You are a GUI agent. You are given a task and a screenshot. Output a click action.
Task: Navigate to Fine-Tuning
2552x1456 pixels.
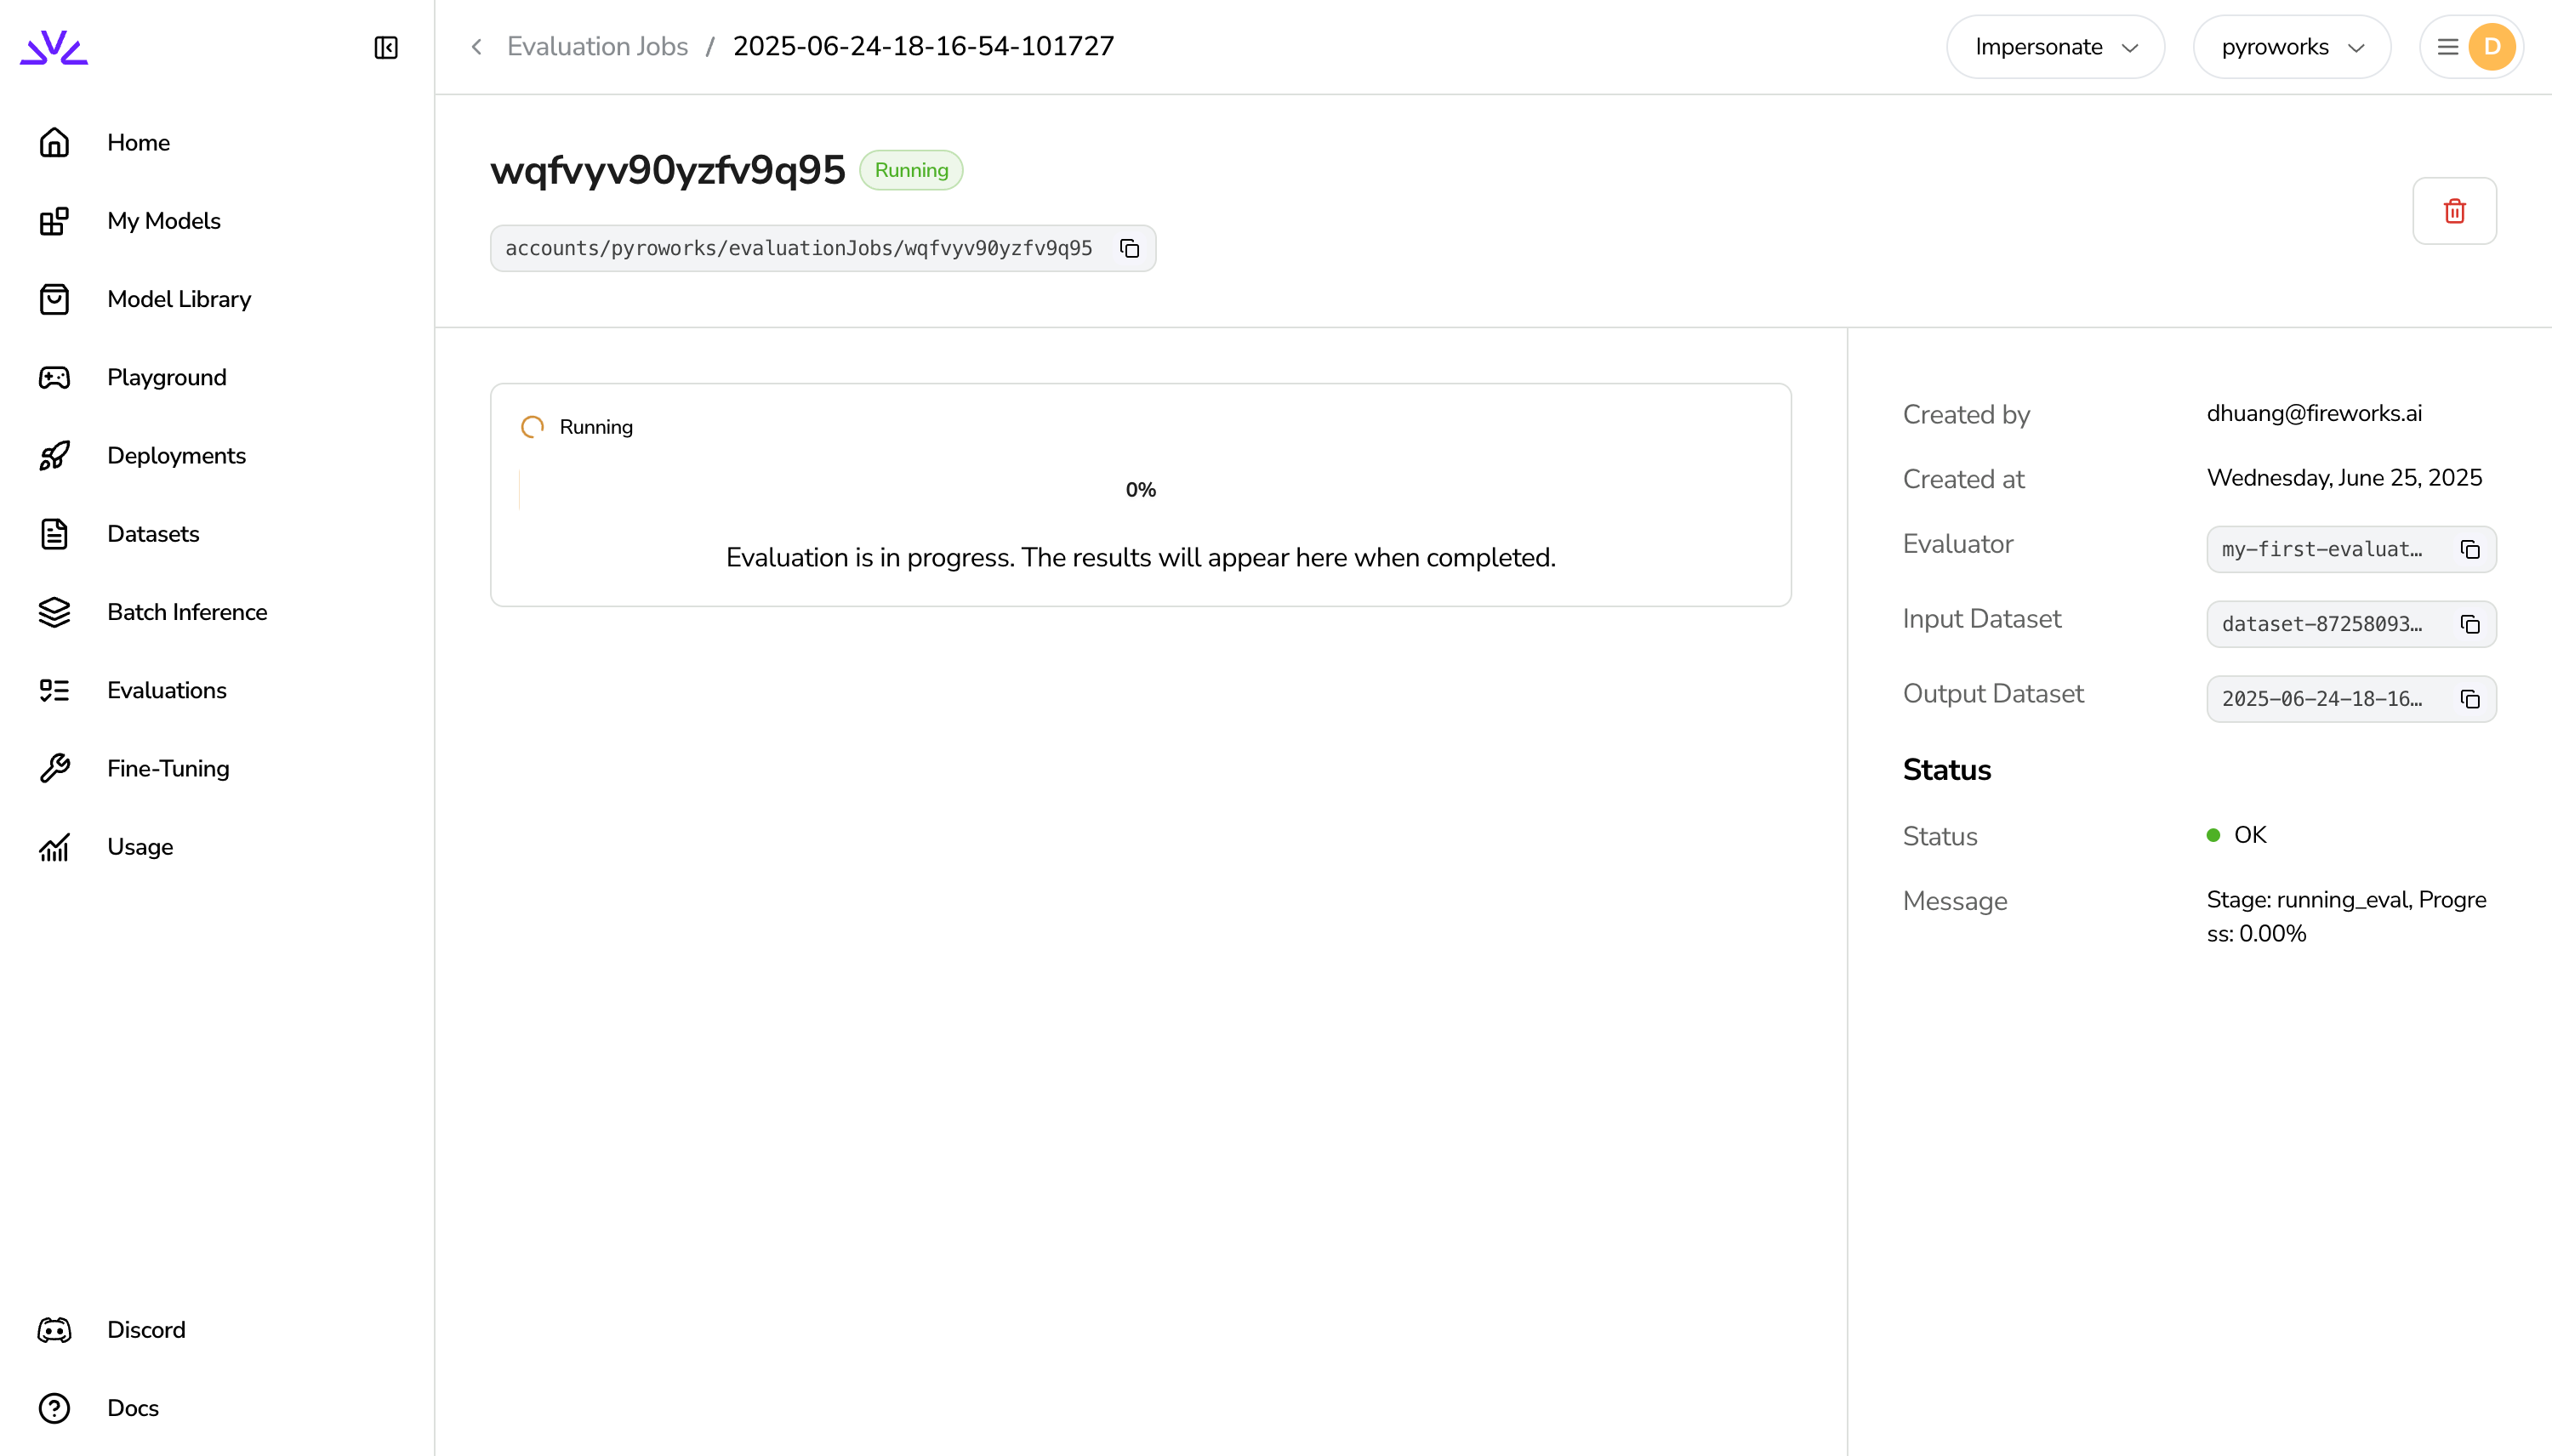click(x=168, y=768)
